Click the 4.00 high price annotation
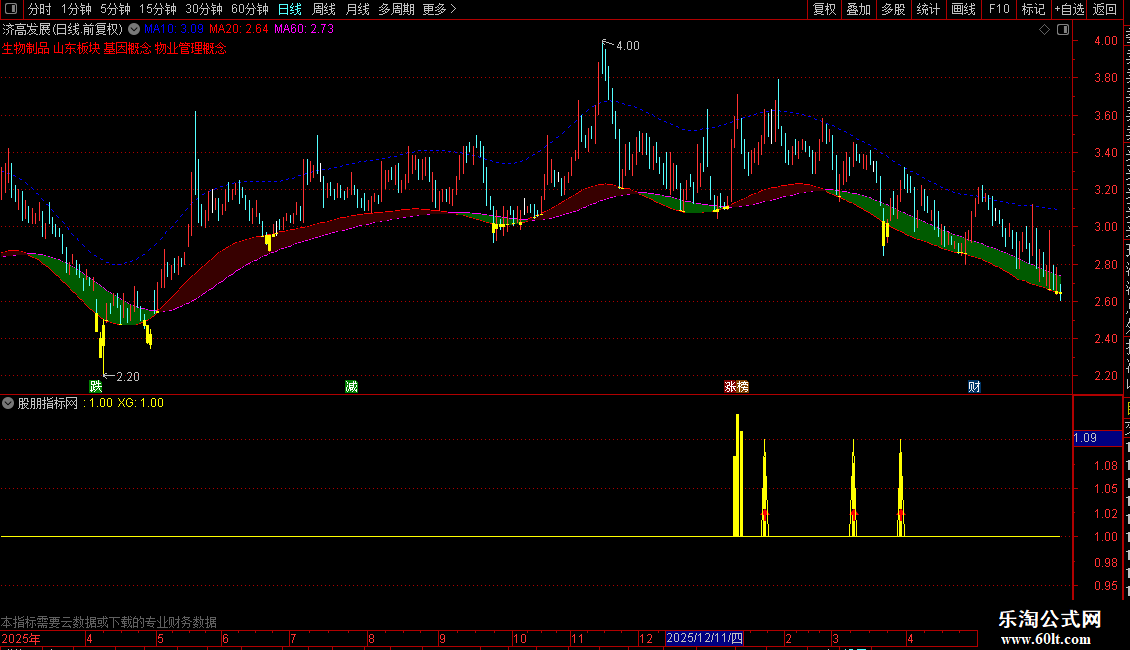The width and height of the screenshot is (1130, 650). click(x=627, y=45)
